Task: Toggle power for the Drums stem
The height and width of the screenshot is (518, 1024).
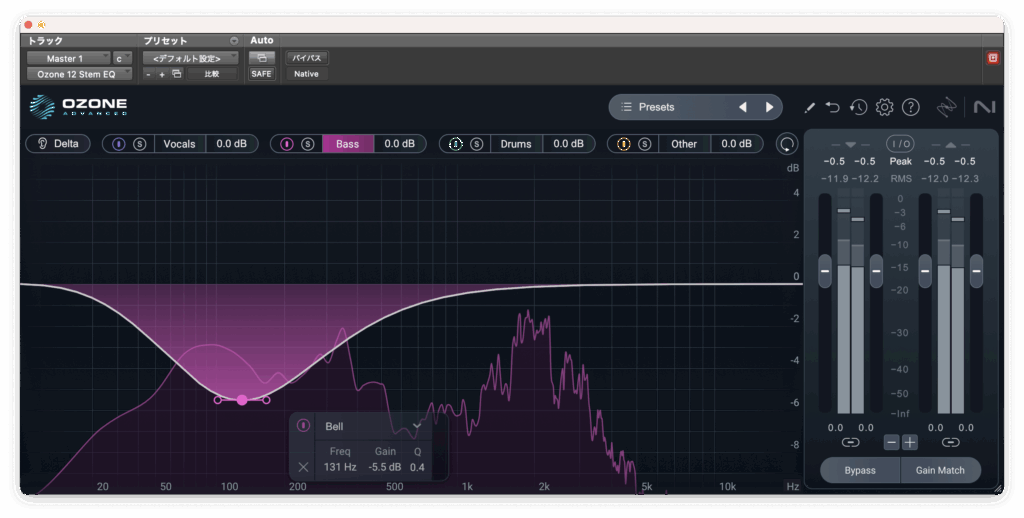Action: pyautogui.click(x=455, y=144)
